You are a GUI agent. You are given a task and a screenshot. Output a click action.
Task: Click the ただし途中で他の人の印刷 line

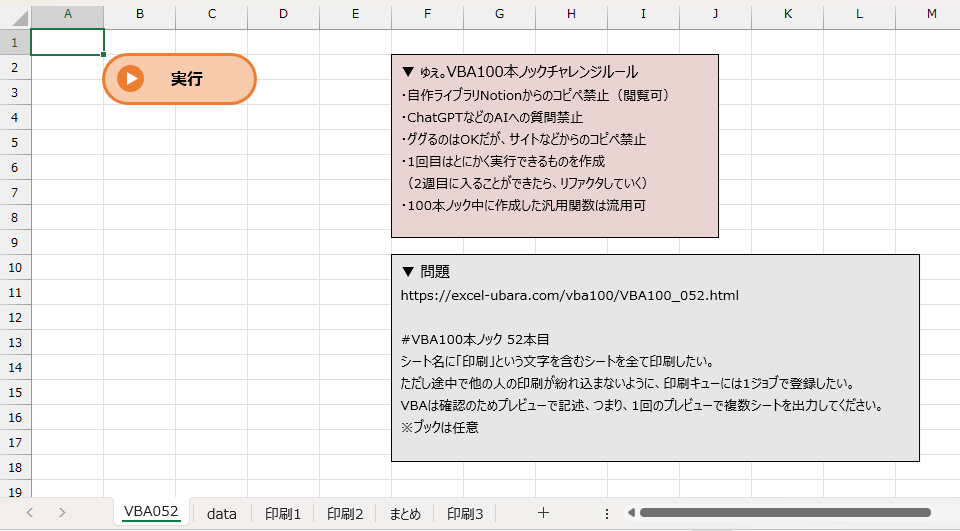coord(628,383)
